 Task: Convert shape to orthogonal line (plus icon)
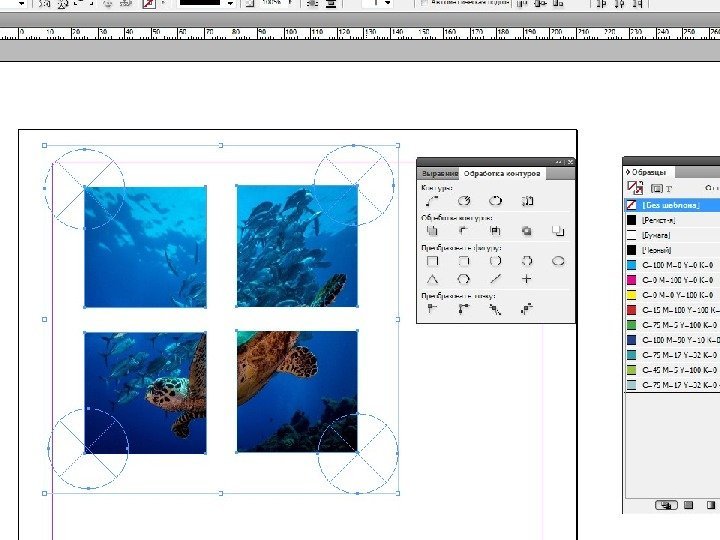pyautogui.click(x=527, y=279)
